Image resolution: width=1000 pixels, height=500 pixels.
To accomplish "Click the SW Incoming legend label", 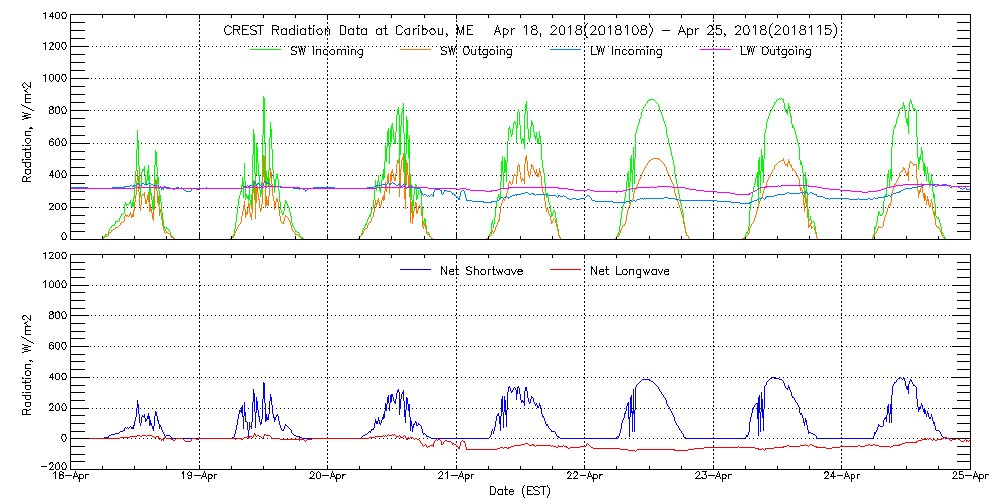I will (x=325, y=52).
